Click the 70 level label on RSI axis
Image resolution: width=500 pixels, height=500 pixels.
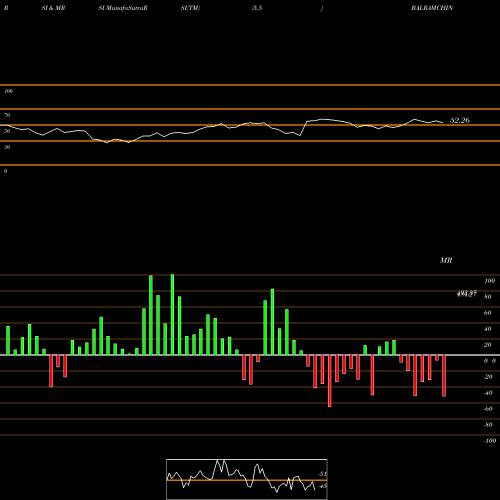[7, 115]
